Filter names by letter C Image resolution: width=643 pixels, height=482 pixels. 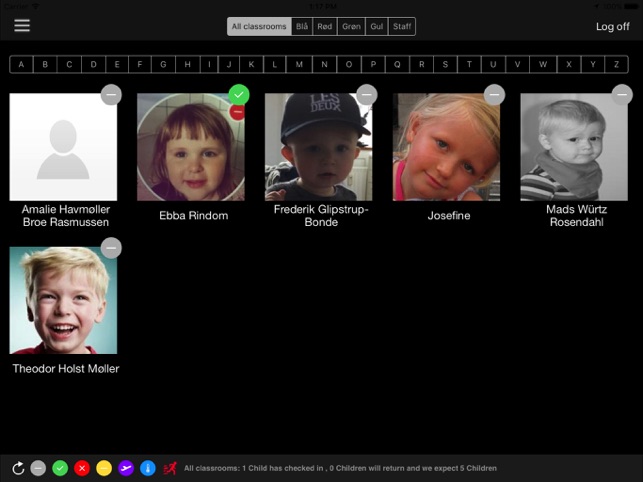click(69, 64)
